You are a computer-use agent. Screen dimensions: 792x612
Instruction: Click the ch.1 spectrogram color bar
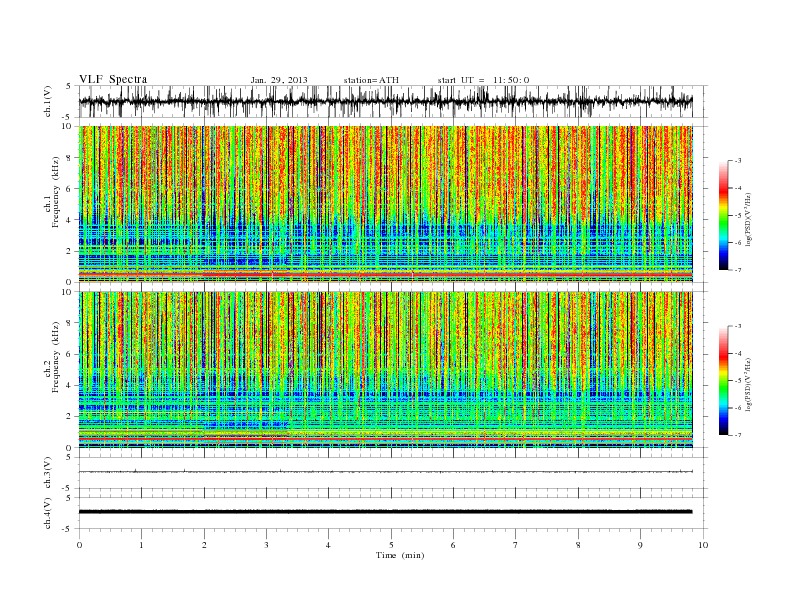coord(723,215)
